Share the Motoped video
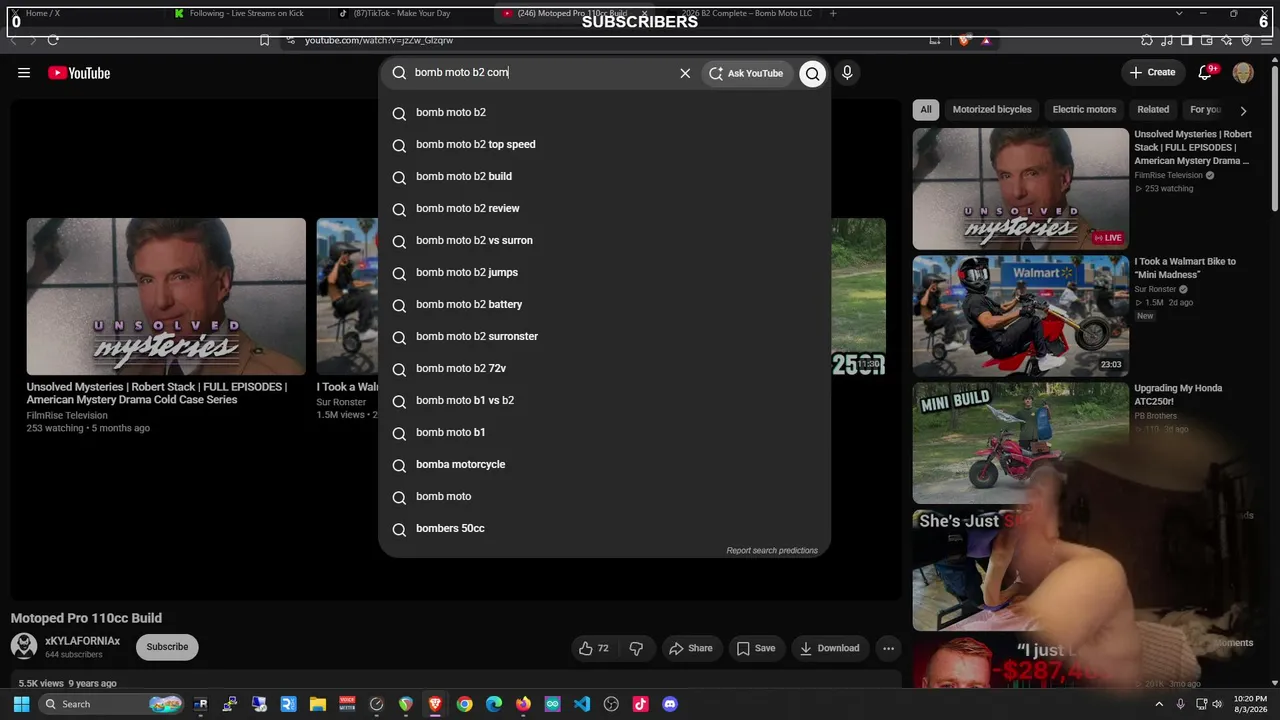Screen dimensions: 1280x720 pyautogui.click(x=691, y=648)
